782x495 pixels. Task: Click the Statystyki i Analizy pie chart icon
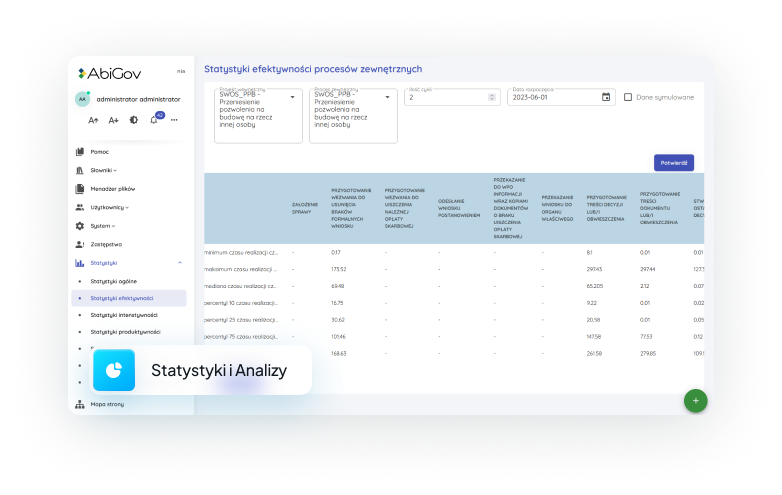point(114,370)
